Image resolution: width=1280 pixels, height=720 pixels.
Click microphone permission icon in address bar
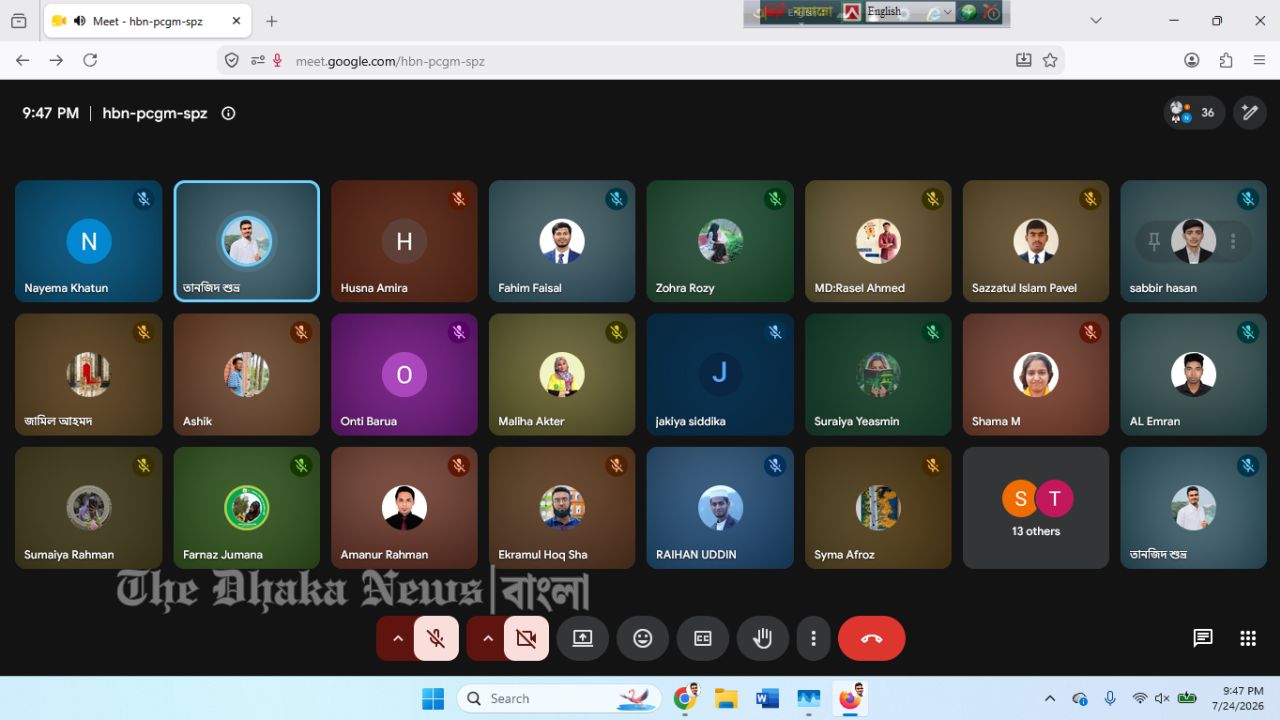(277, 61)
